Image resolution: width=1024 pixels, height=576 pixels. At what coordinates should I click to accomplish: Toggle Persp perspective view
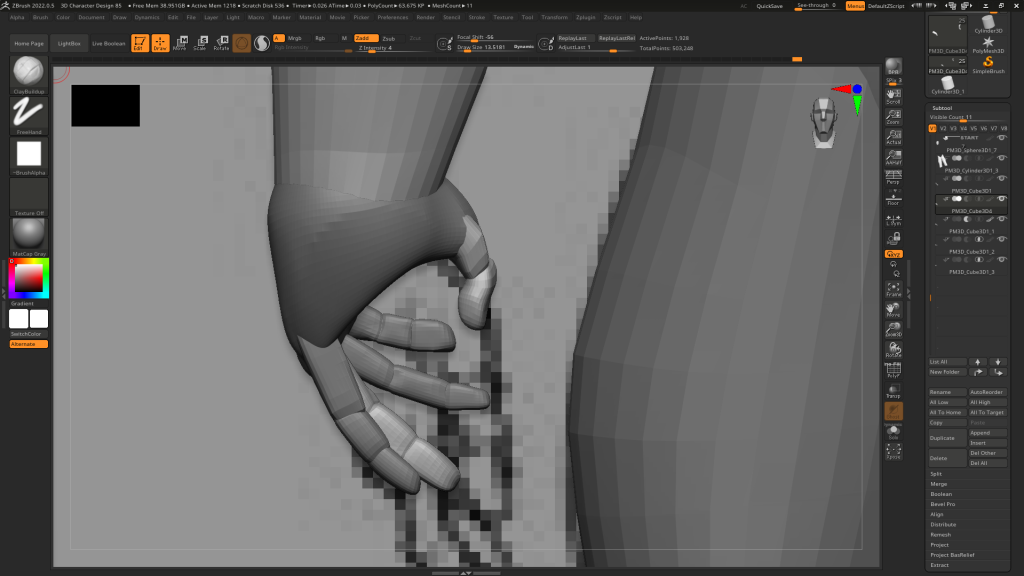893,178
